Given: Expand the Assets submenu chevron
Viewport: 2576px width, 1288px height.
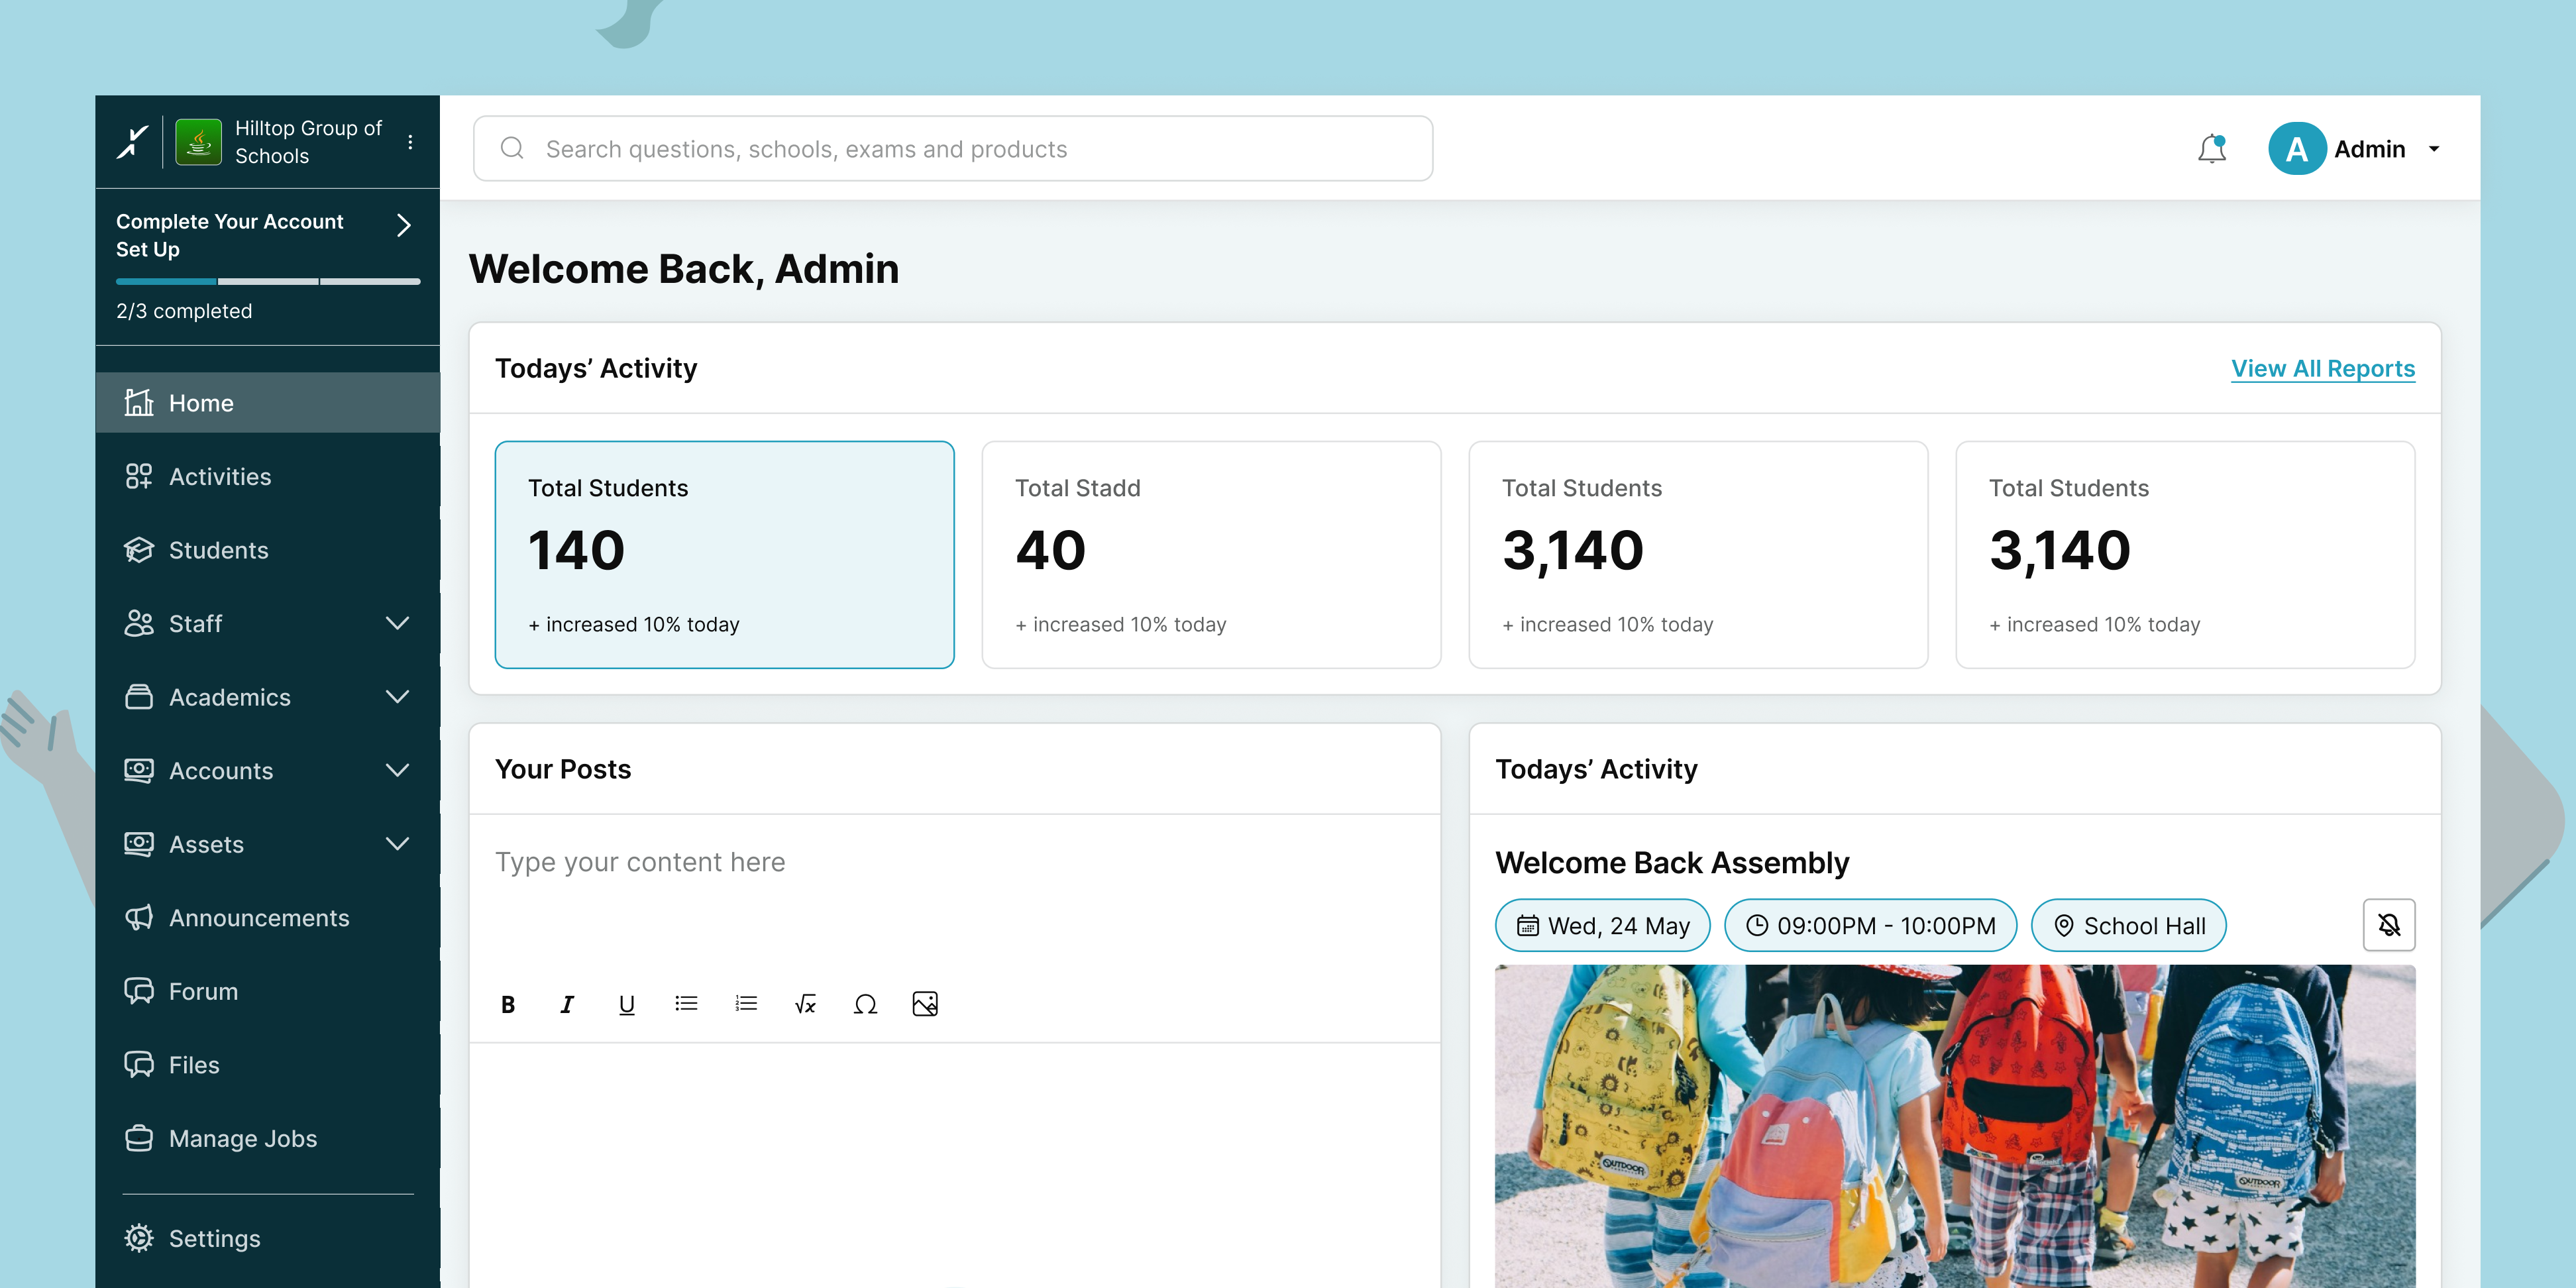Looking at the screenshot, I should click(x=397, y=844).
